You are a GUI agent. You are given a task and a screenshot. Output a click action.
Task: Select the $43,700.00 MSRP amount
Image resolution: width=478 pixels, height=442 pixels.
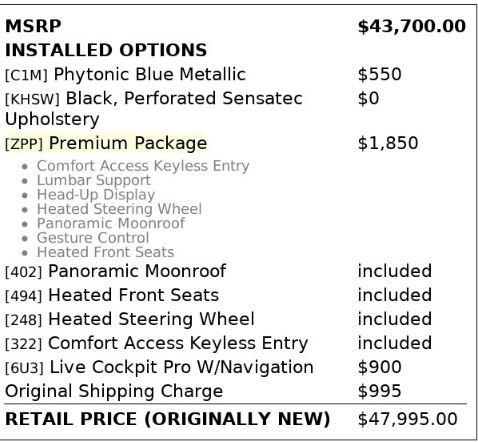pos(412,27)
